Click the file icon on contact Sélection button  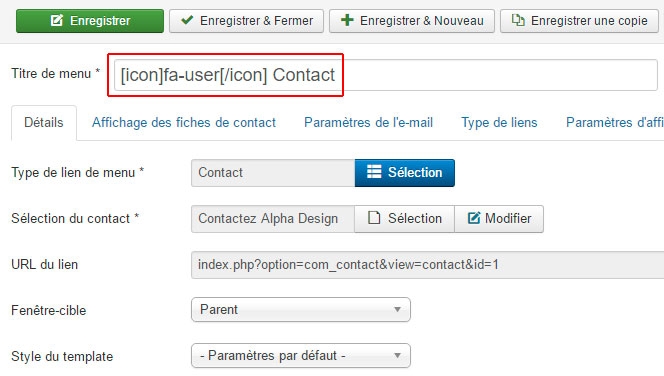pyautogui.click(x=374, y=218)
